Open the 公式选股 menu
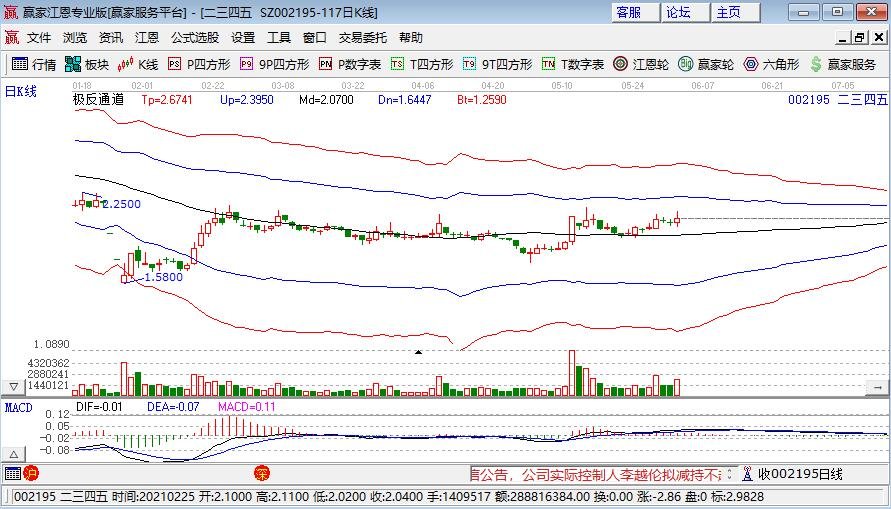 pyautogui.click(x=195, y=38)
